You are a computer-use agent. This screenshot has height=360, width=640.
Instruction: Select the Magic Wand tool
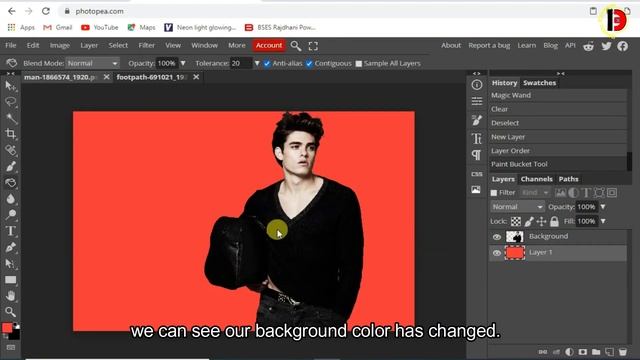[x=11, y=118]
